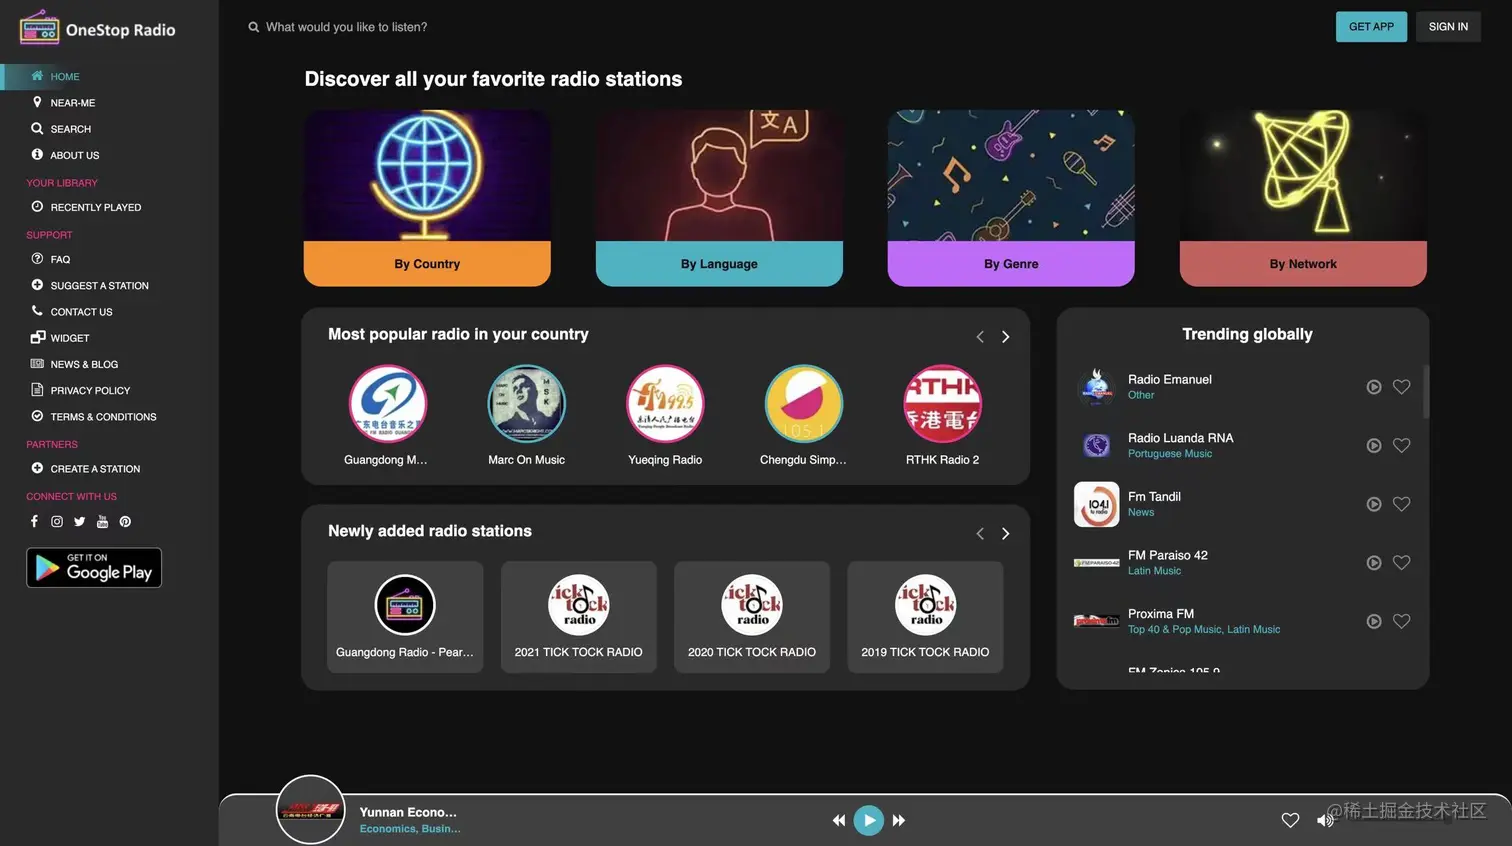This screenshot has width=1512, height=846.
Task: Click the OneStop Radio logo
Action: (x=97, y=28)
